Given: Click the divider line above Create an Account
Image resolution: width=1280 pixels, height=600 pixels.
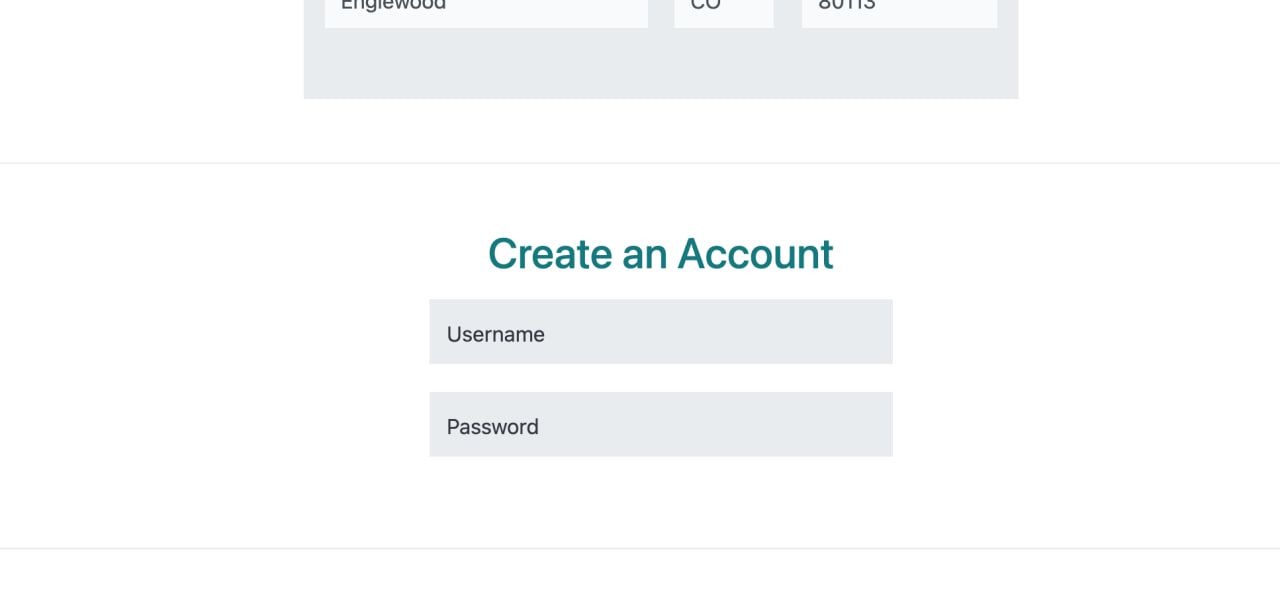Looking at the screenshot, I should click(x=640, y=163).
